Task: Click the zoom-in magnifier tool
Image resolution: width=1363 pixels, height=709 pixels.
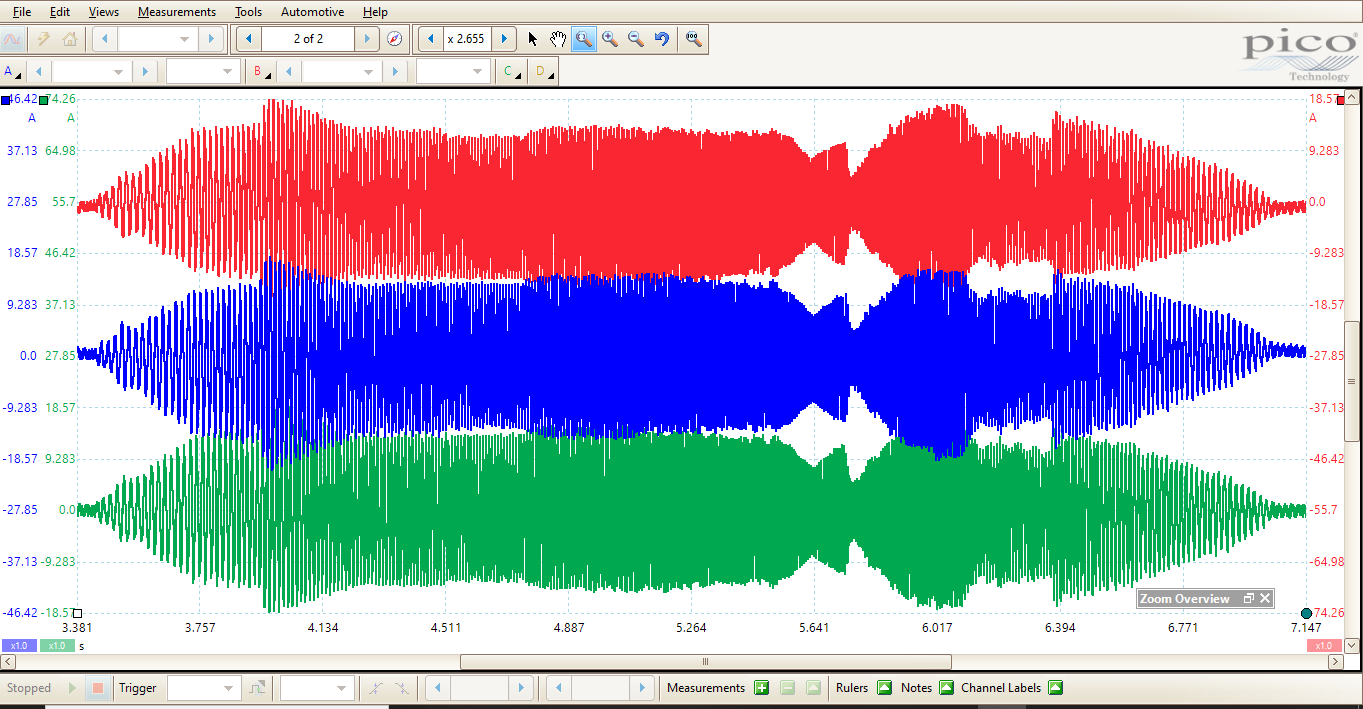Action: click(x=609, y=39)
